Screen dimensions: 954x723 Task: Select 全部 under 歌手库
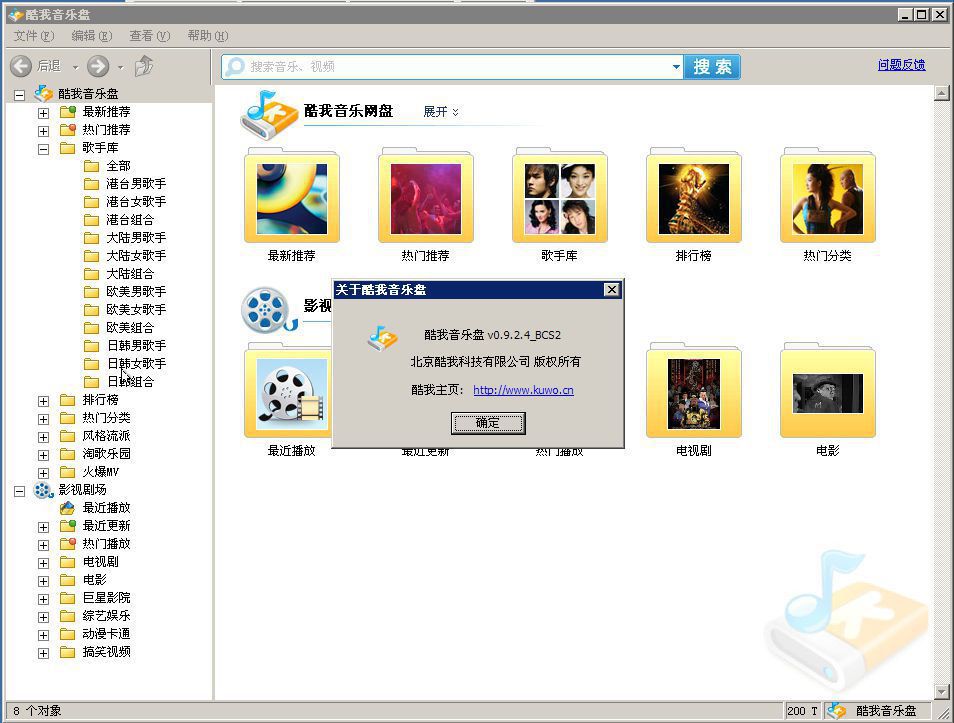(118, 166)
